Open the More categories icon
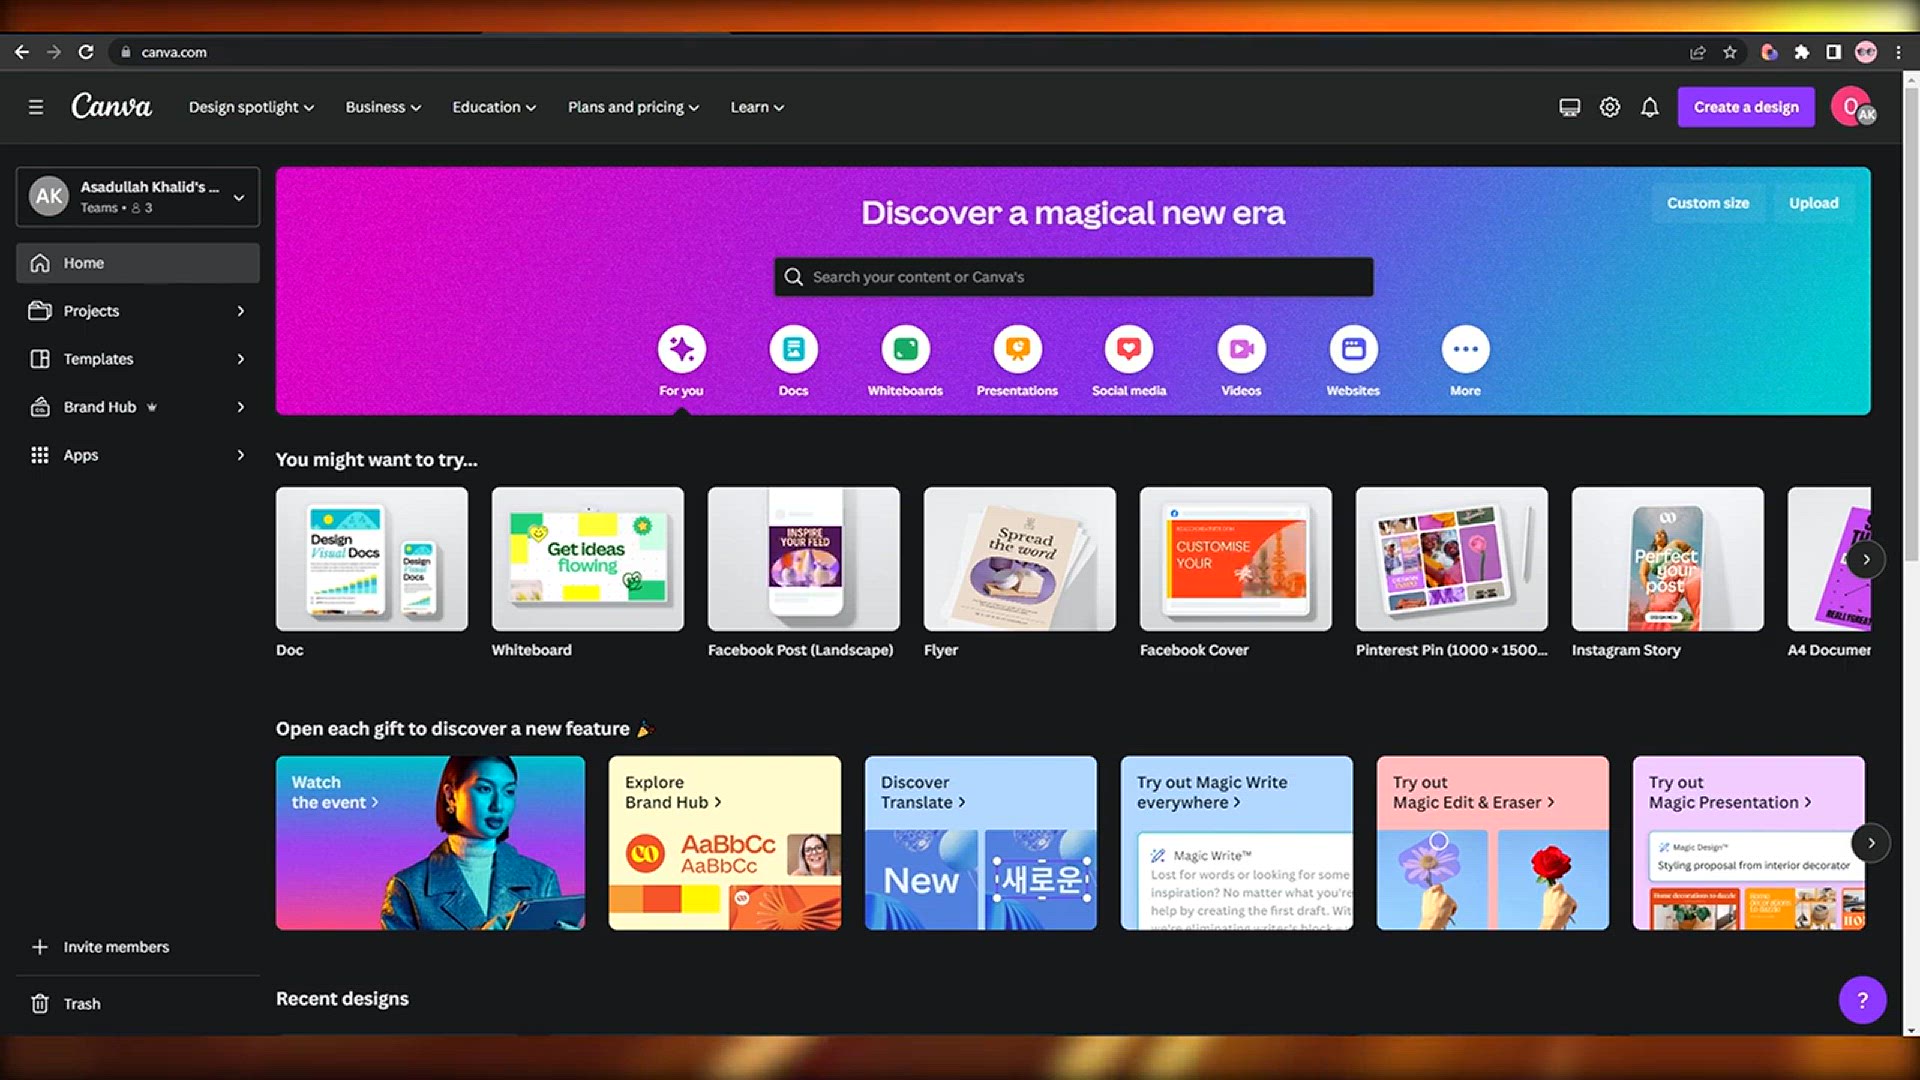This screenshot has height=1080, width=1920. [x=1466, y=349]
